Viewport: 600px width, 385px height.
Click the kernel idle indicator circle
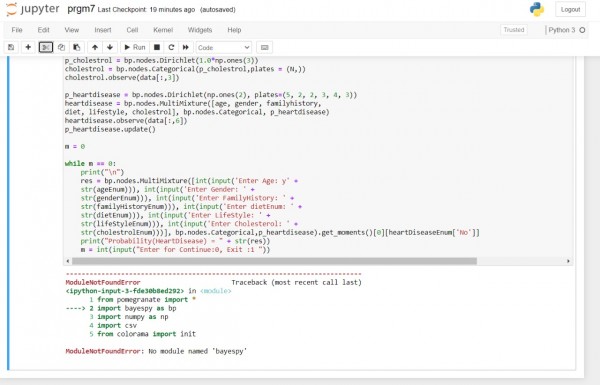(x=582, y=30)
